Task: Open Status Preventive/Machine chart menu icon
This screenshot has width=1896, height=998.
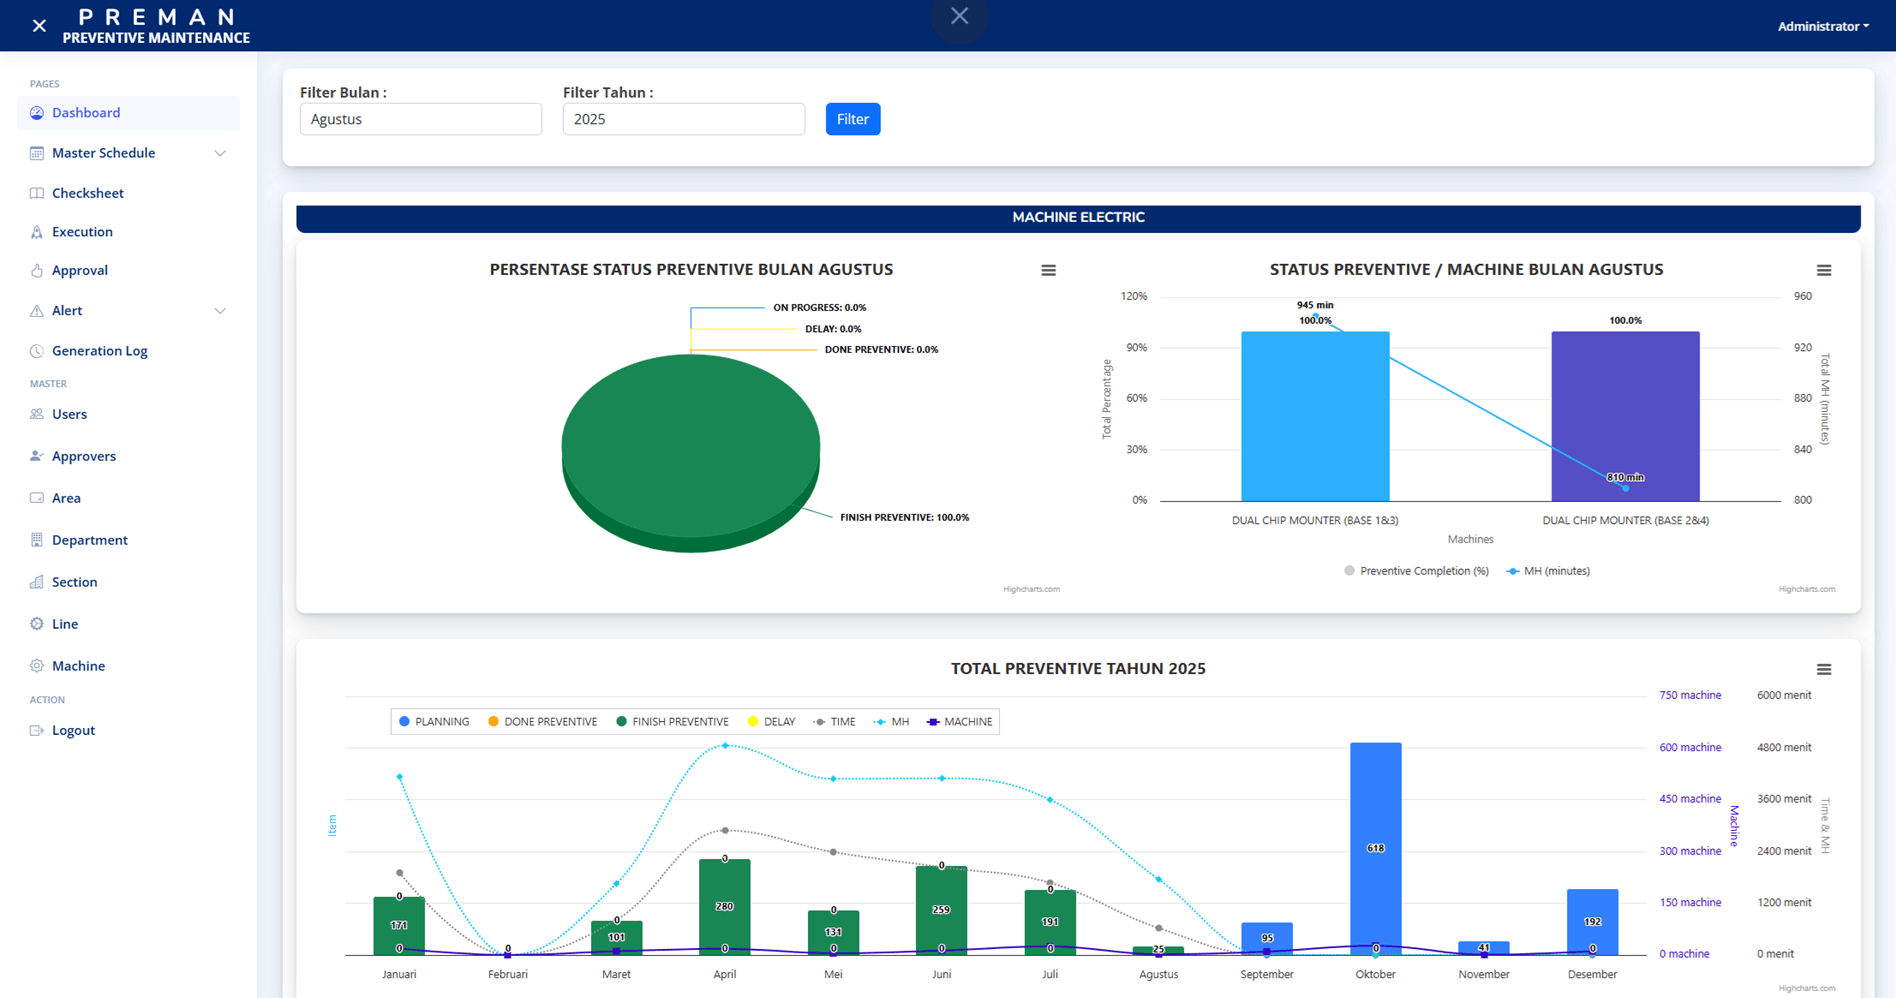Action: (1824, 270)
